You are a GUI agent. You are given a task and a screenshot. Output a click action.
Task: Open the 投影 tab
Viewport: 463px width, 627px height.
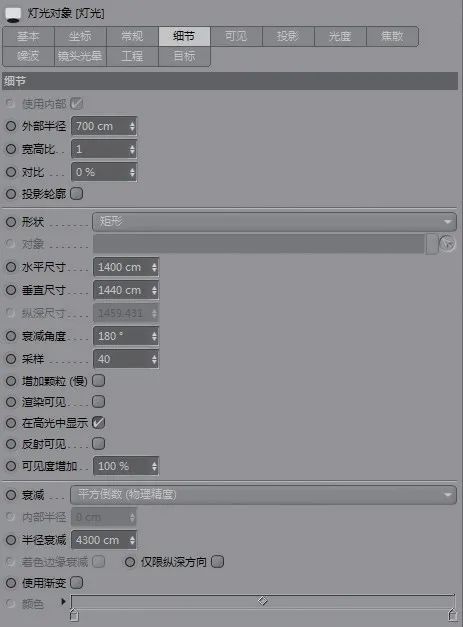[x=288, y=36]
